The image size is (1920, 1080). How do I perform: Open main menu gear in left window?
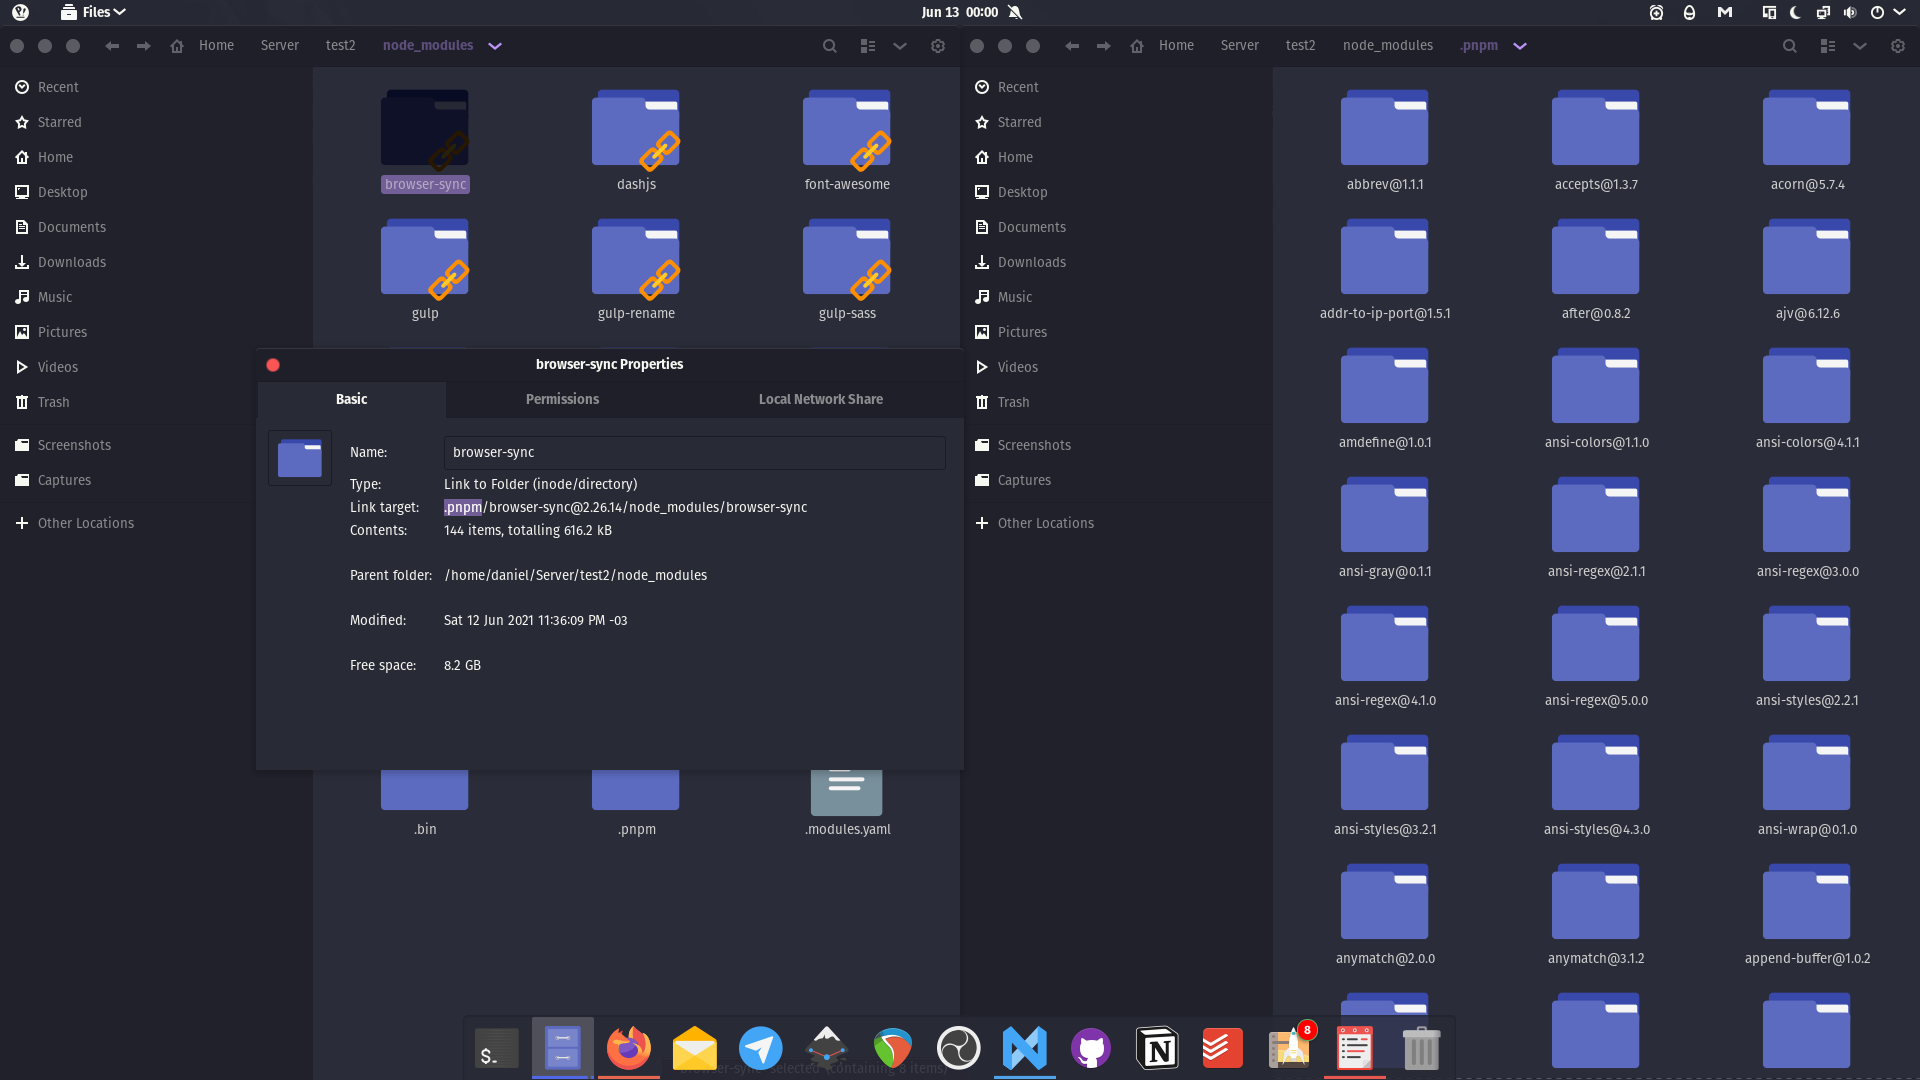937,46
